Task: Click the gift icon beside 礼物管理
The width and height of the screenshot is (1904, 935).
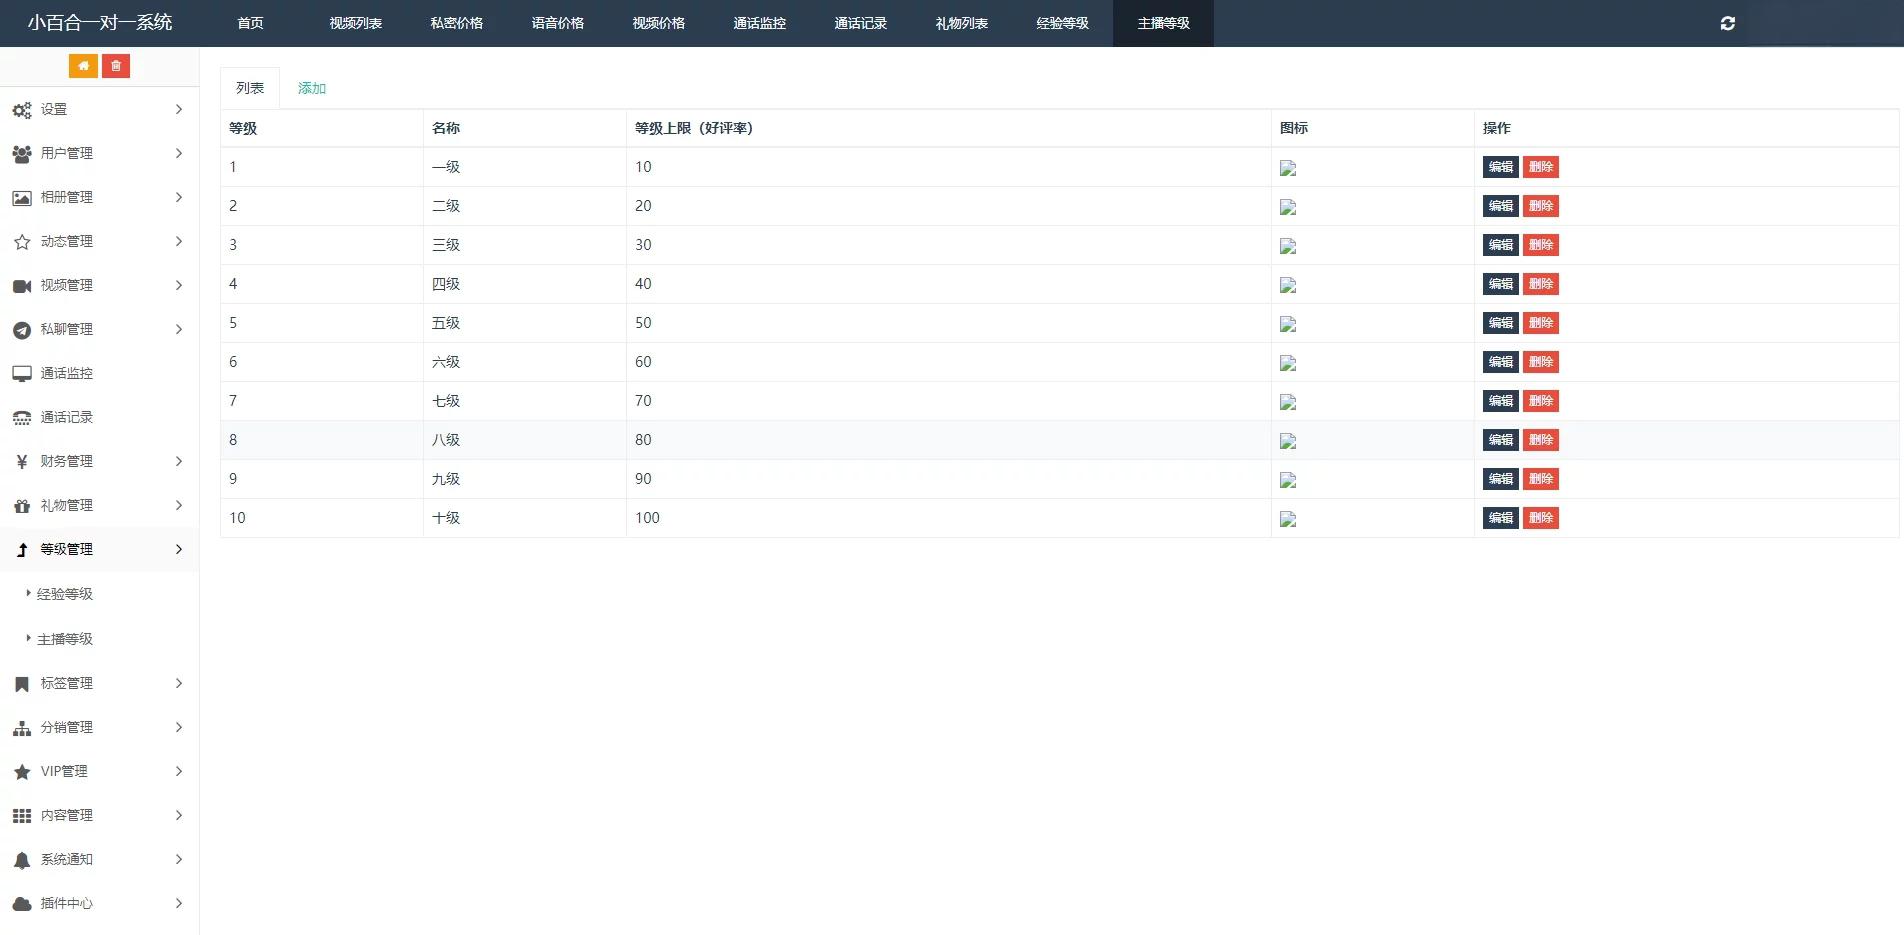Action: point(22,506)
